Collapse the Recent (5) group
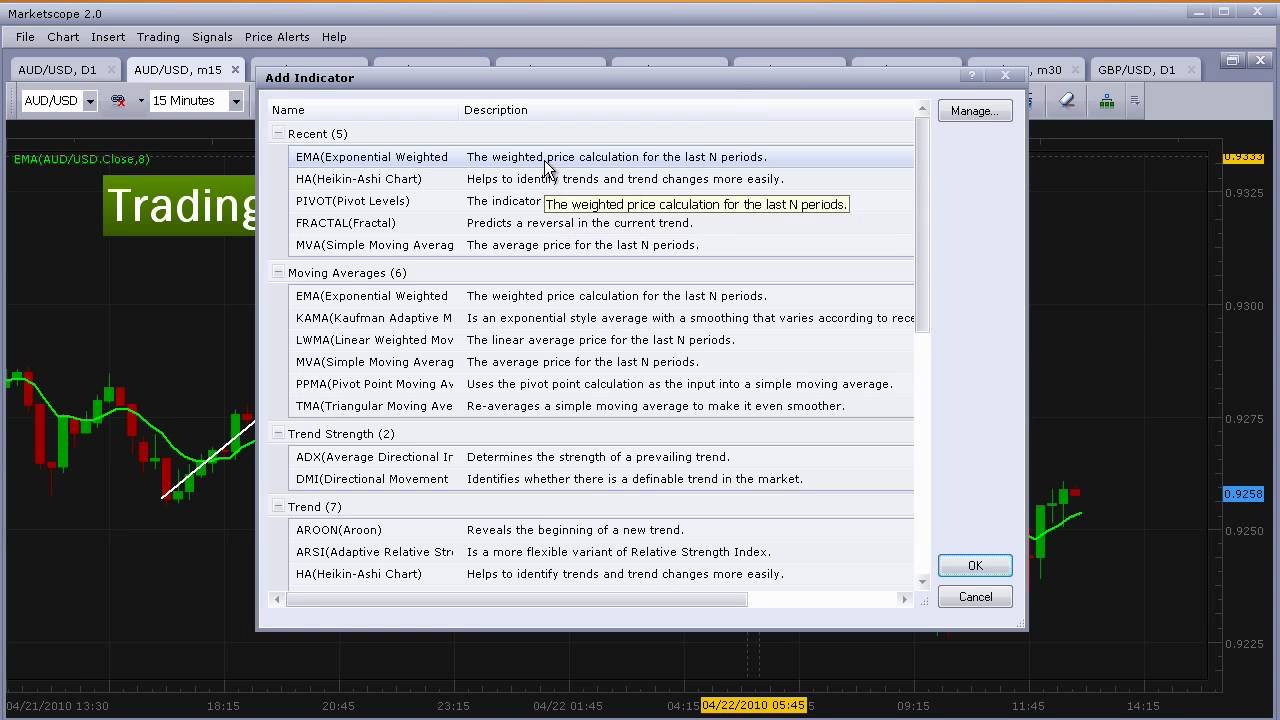The width and height of the screenshot is (1280, 720). point(279,133)
